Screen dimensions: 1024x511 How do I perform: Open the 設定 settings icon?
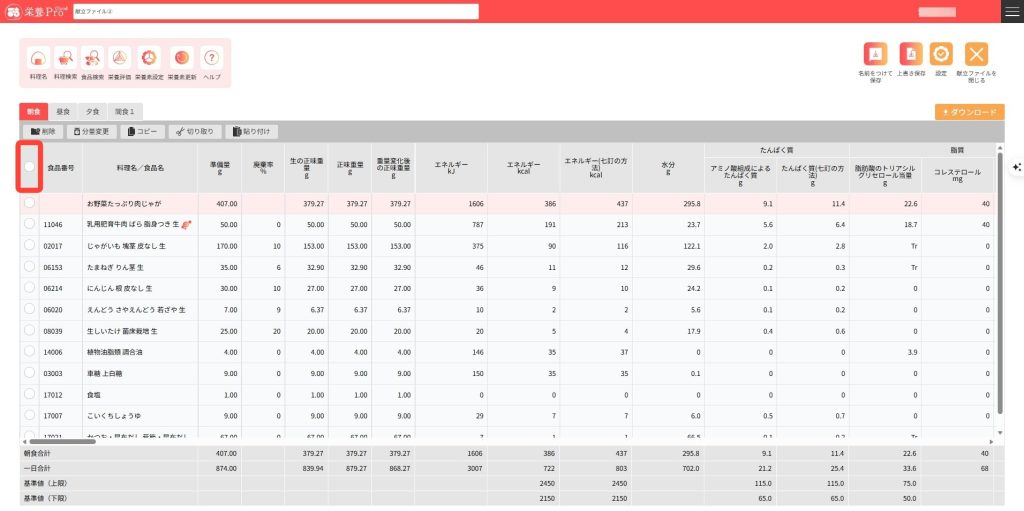point(941,57)
